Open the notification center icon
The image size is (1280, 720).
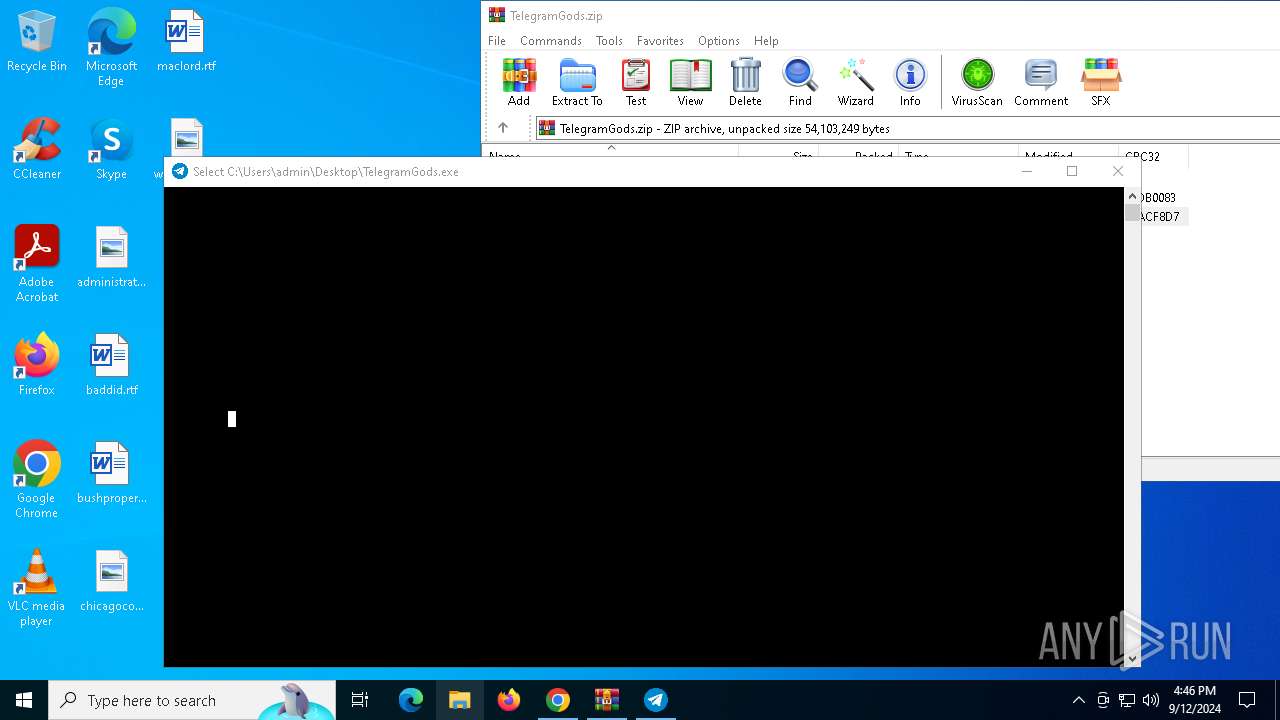1247,700
